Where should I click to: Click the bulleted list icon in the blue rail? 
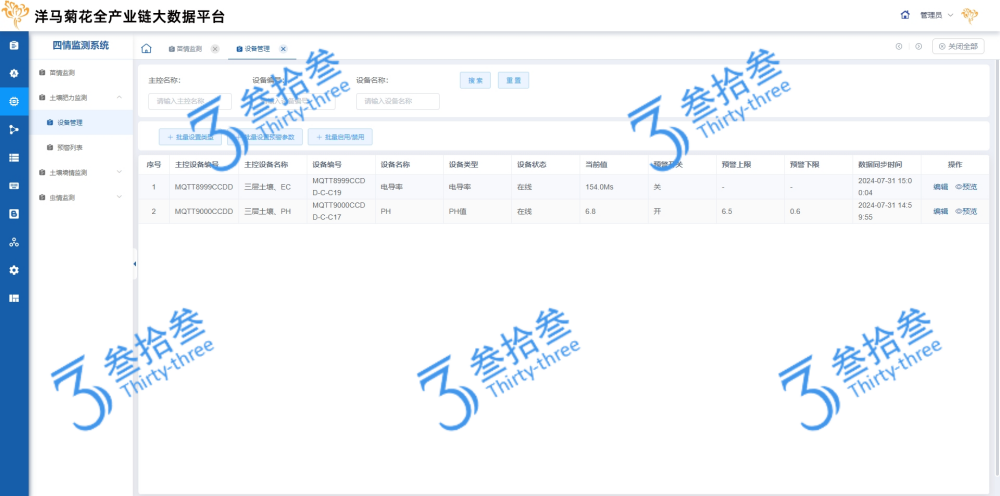pyautogui.click(x=14, y=157)
